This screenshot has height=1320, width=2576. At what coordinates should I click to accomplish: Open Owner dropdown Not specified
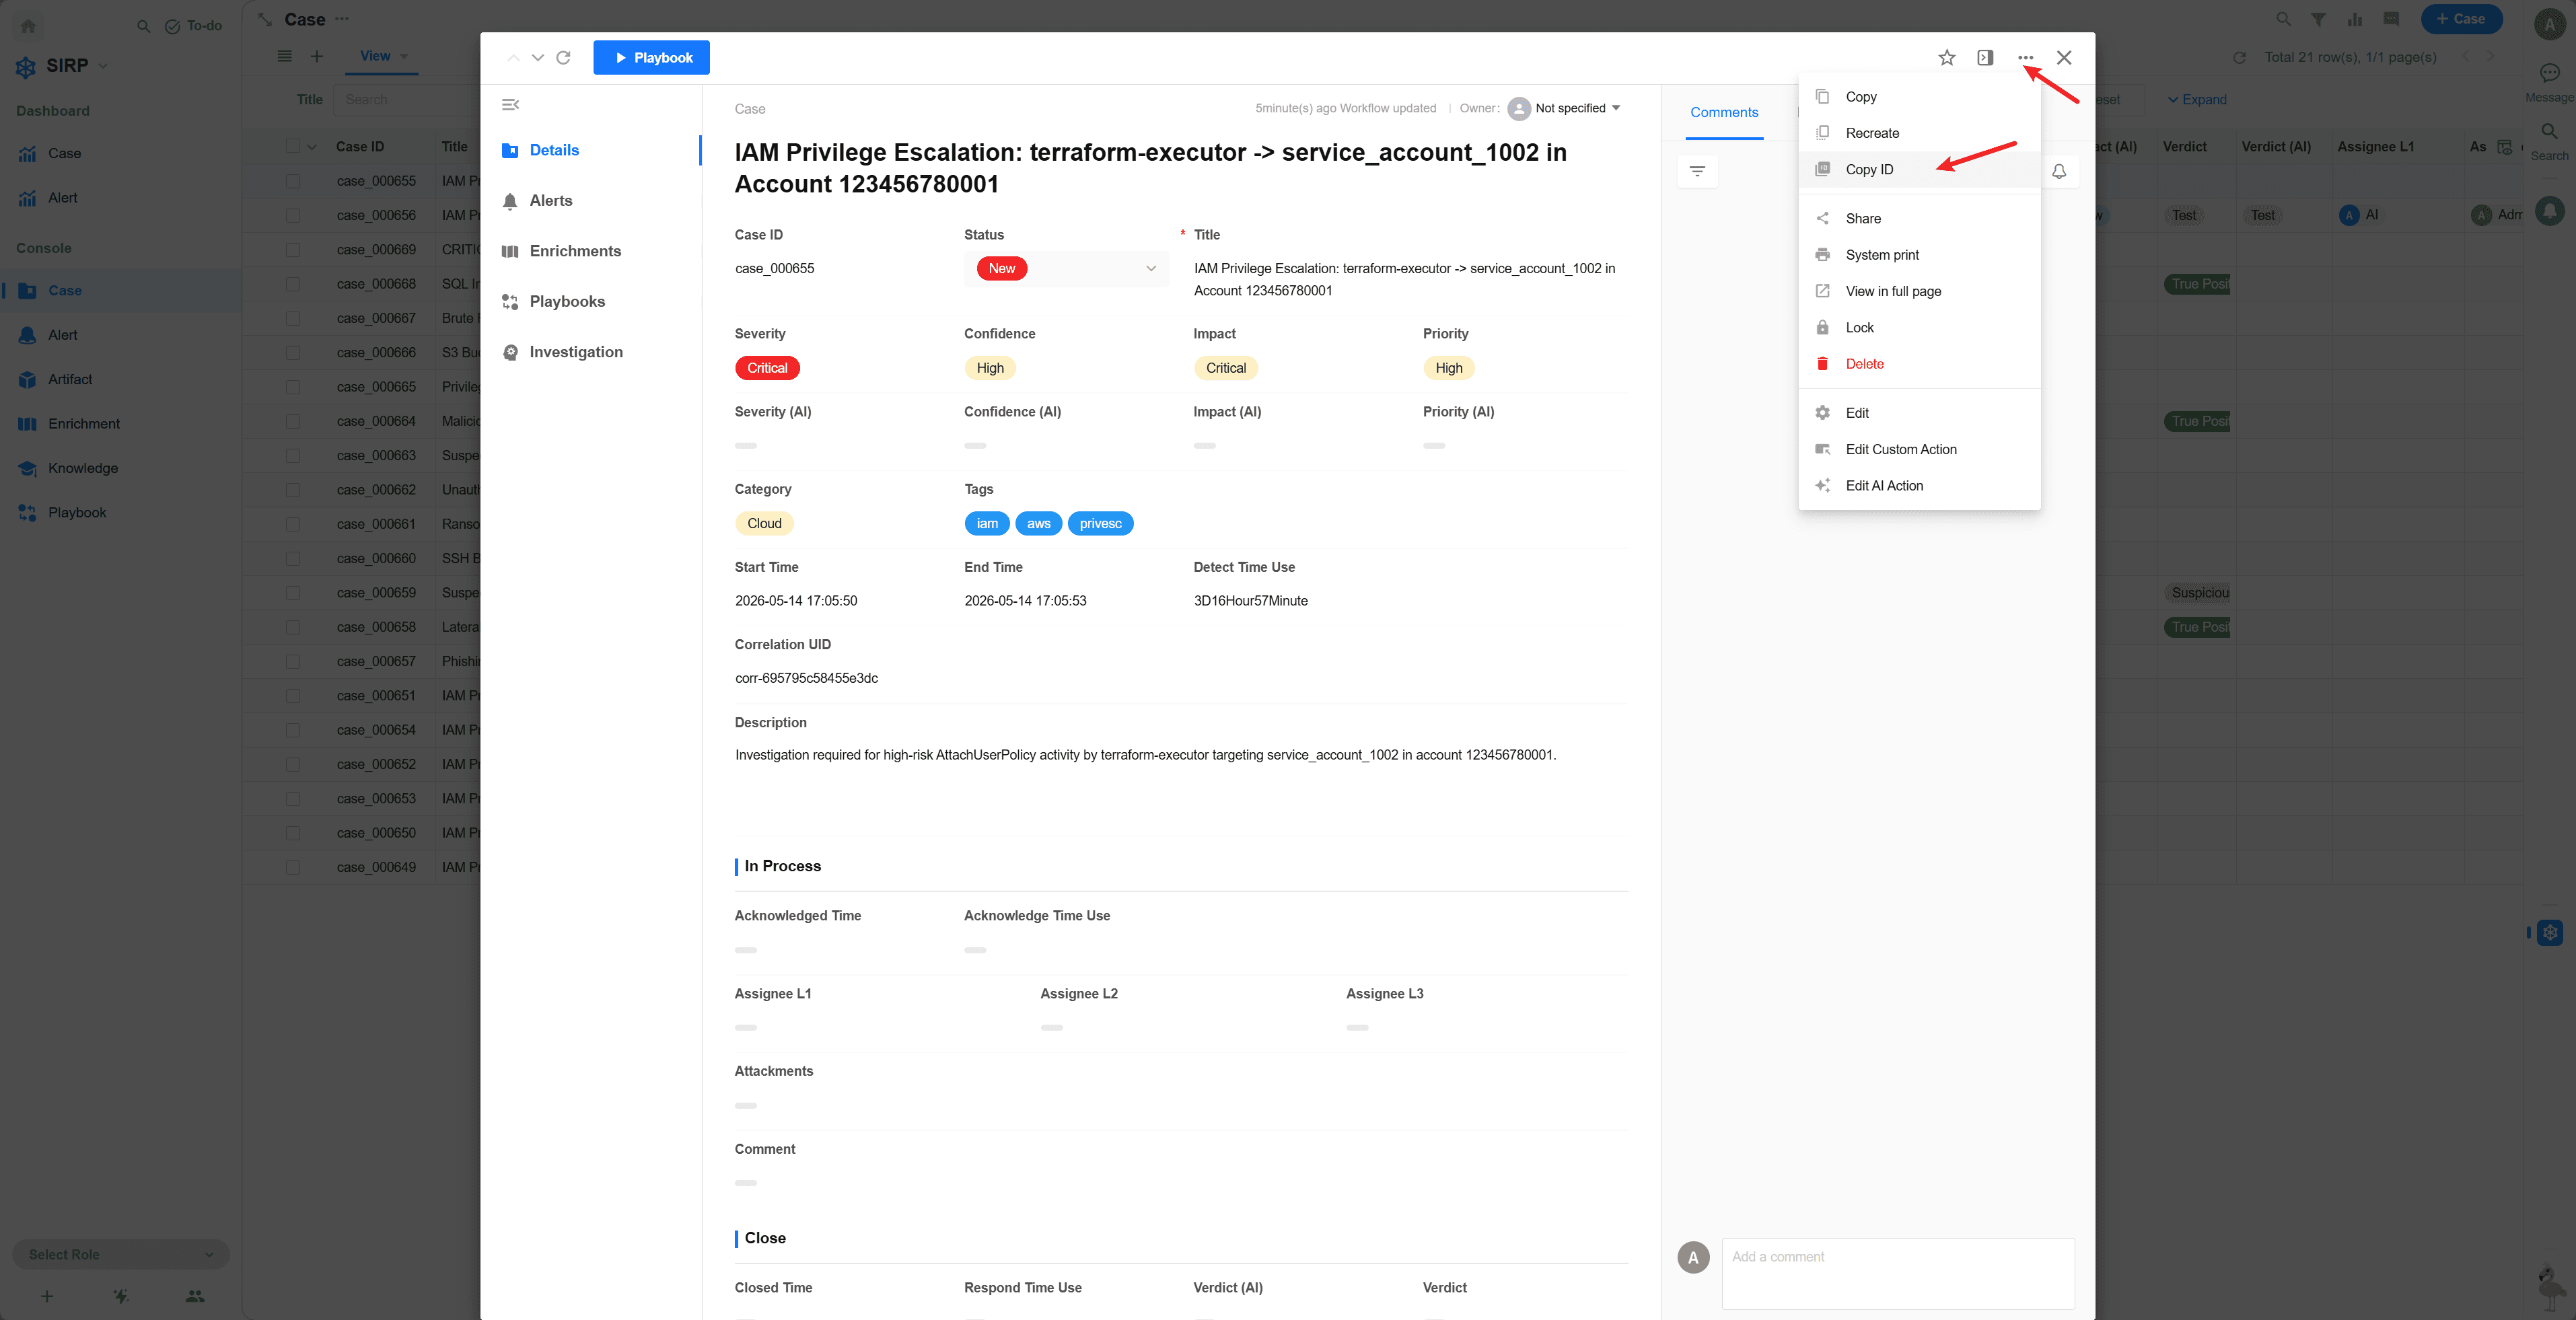point(1565,108)
